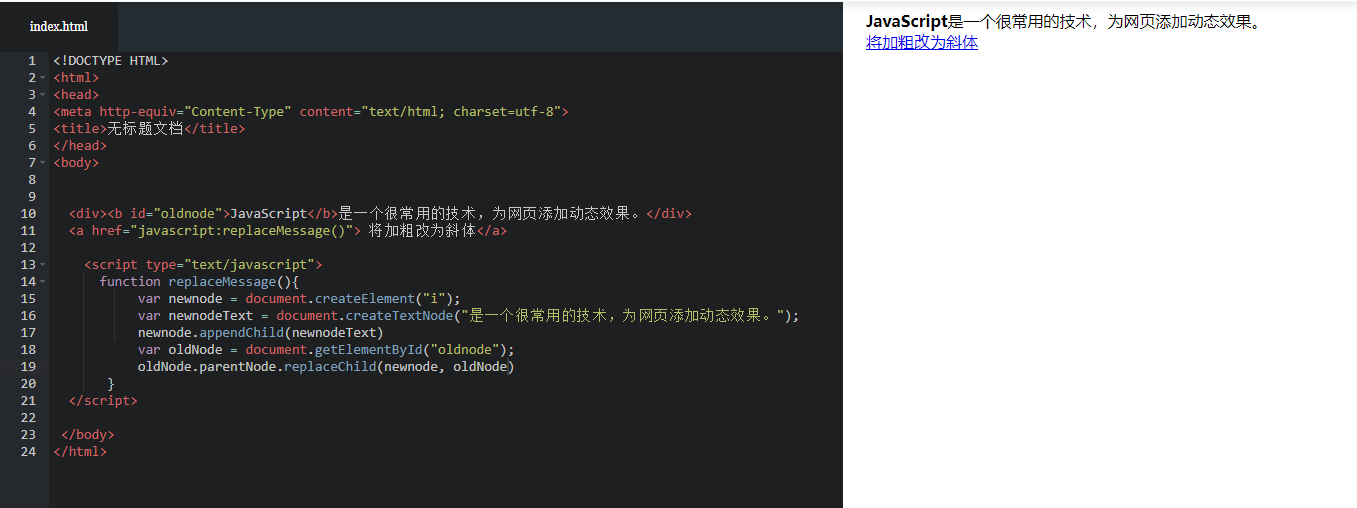
Task: Click the </head> closing tag line
Action: pyautogui.click(x=80, y=146)
